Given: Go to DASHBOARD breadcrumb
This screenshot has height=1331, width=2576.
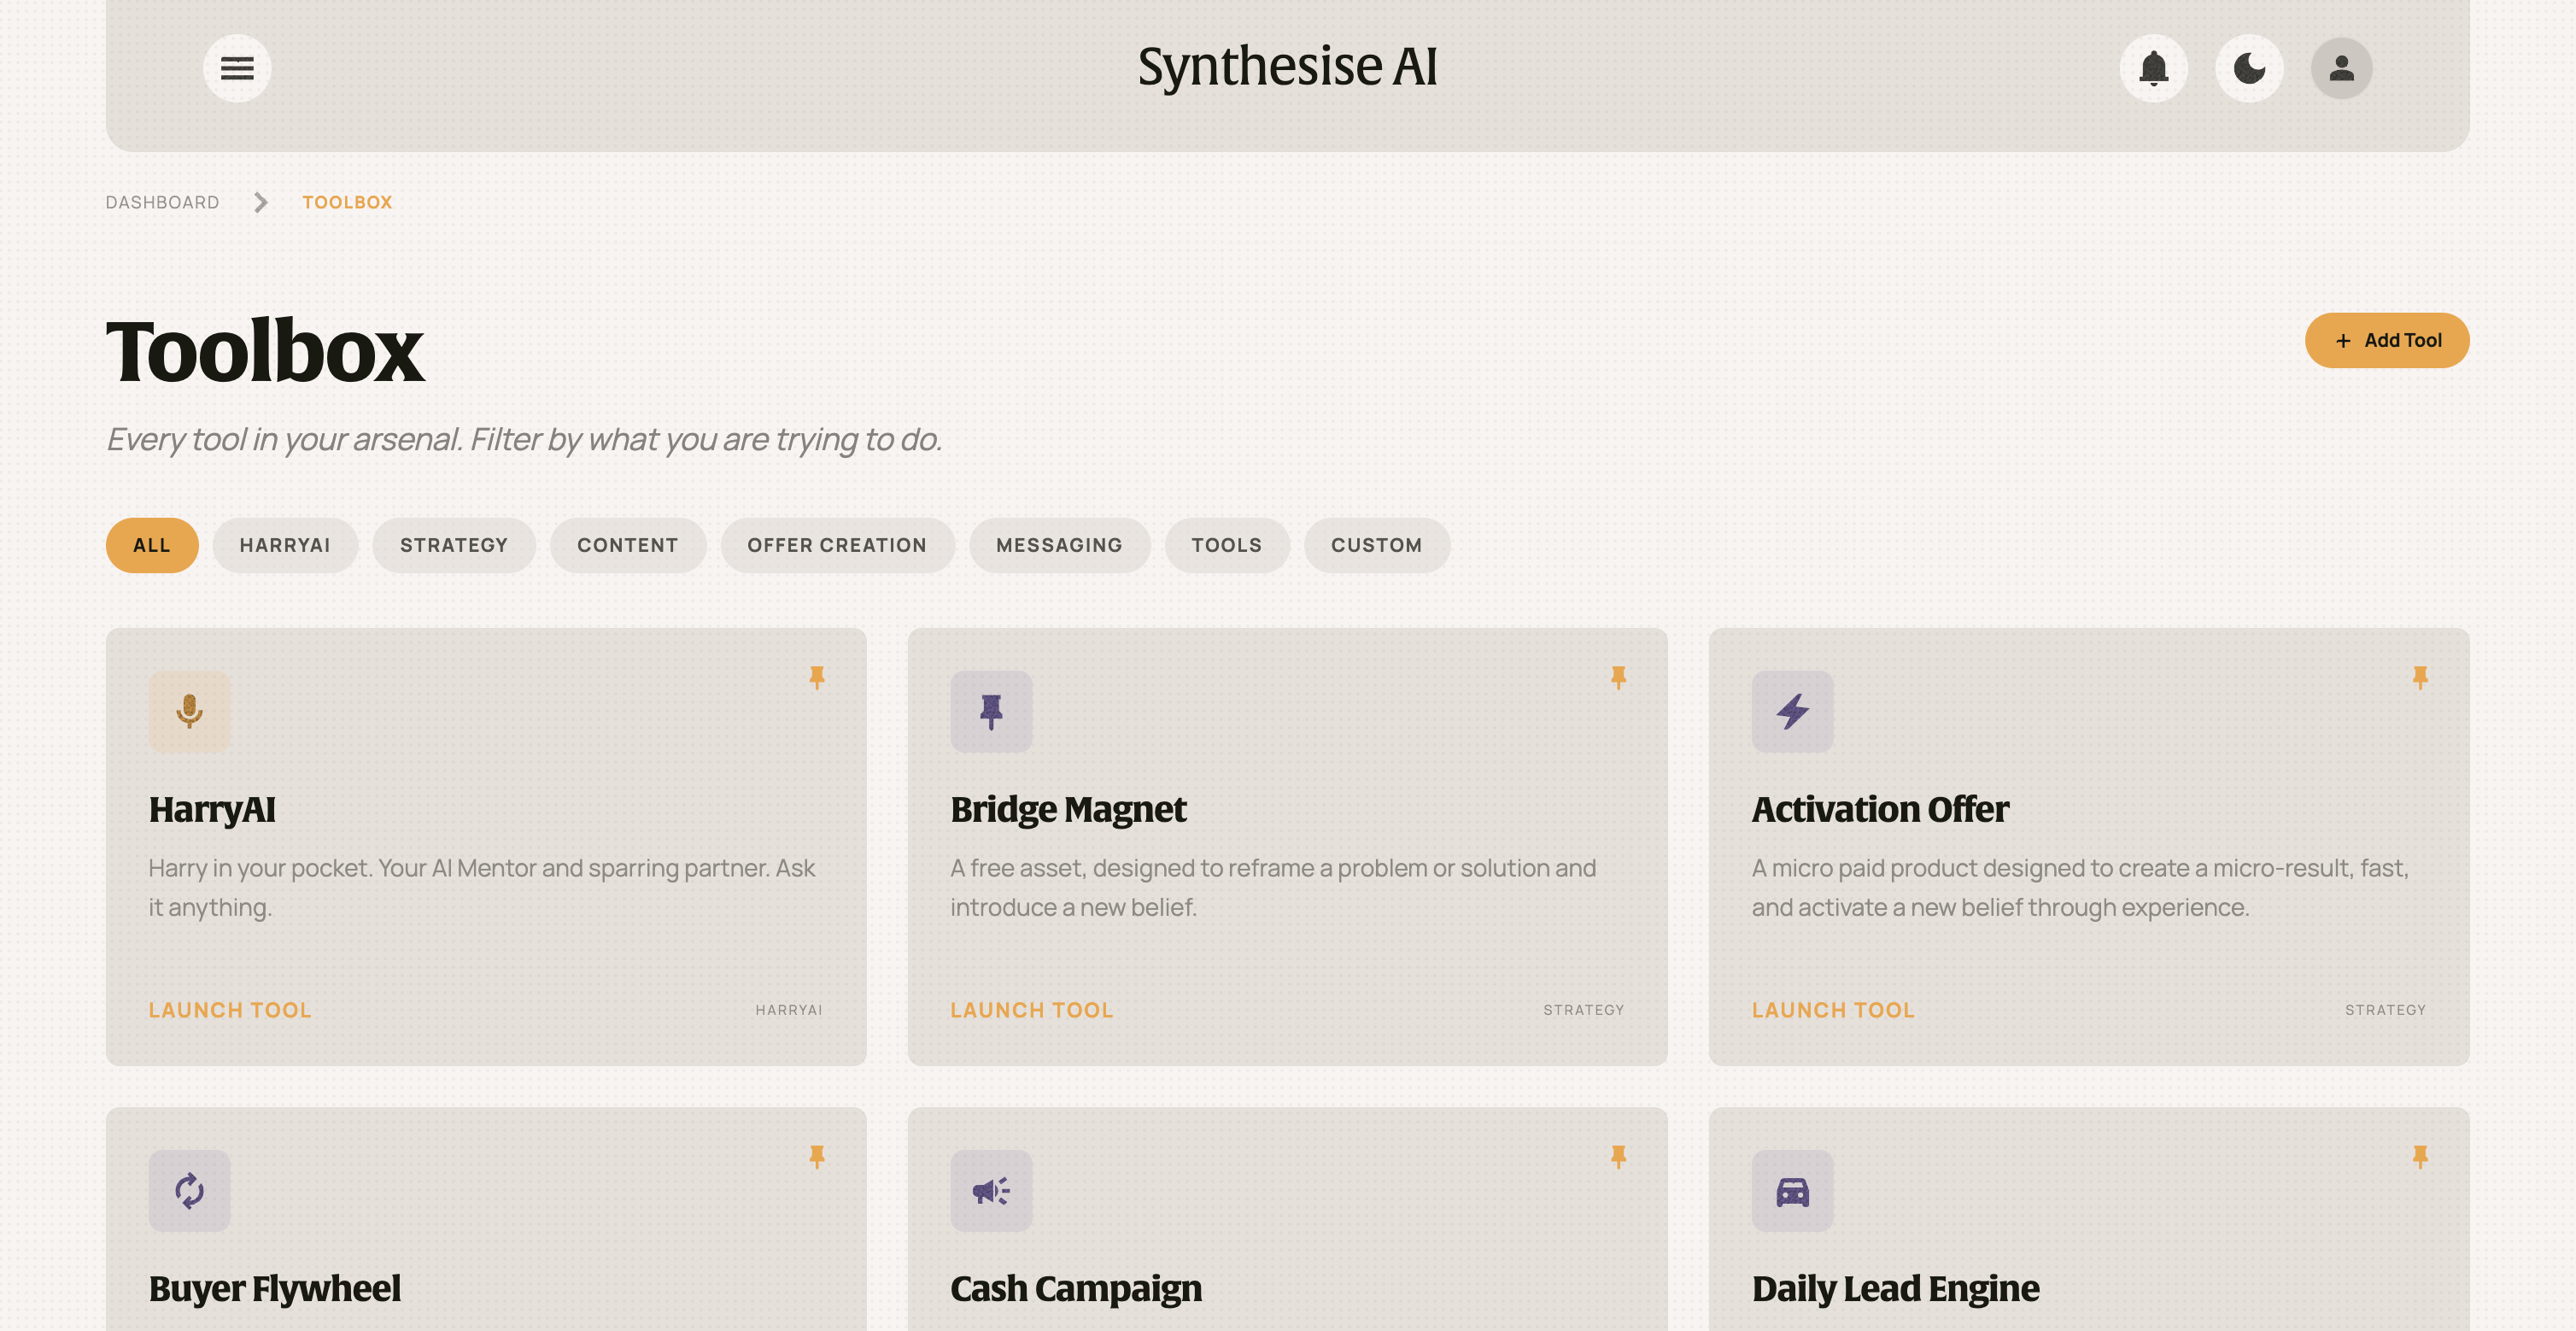Looking at the screenshot, I should (162, 202).
